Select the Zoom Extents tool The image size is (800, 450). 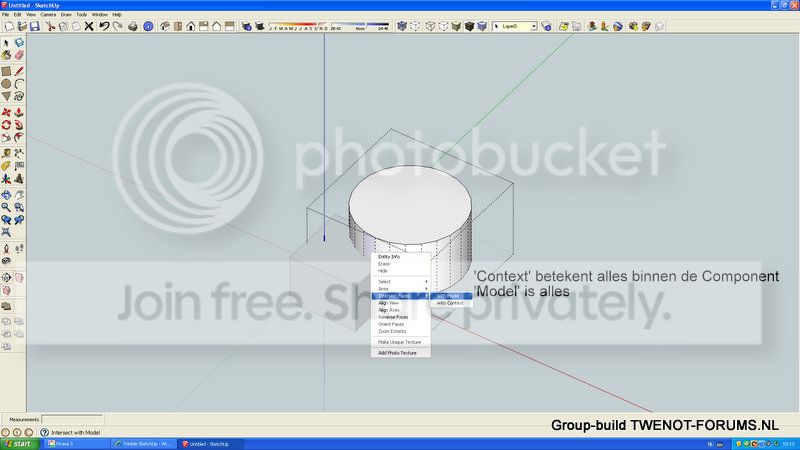pos(6,233)
